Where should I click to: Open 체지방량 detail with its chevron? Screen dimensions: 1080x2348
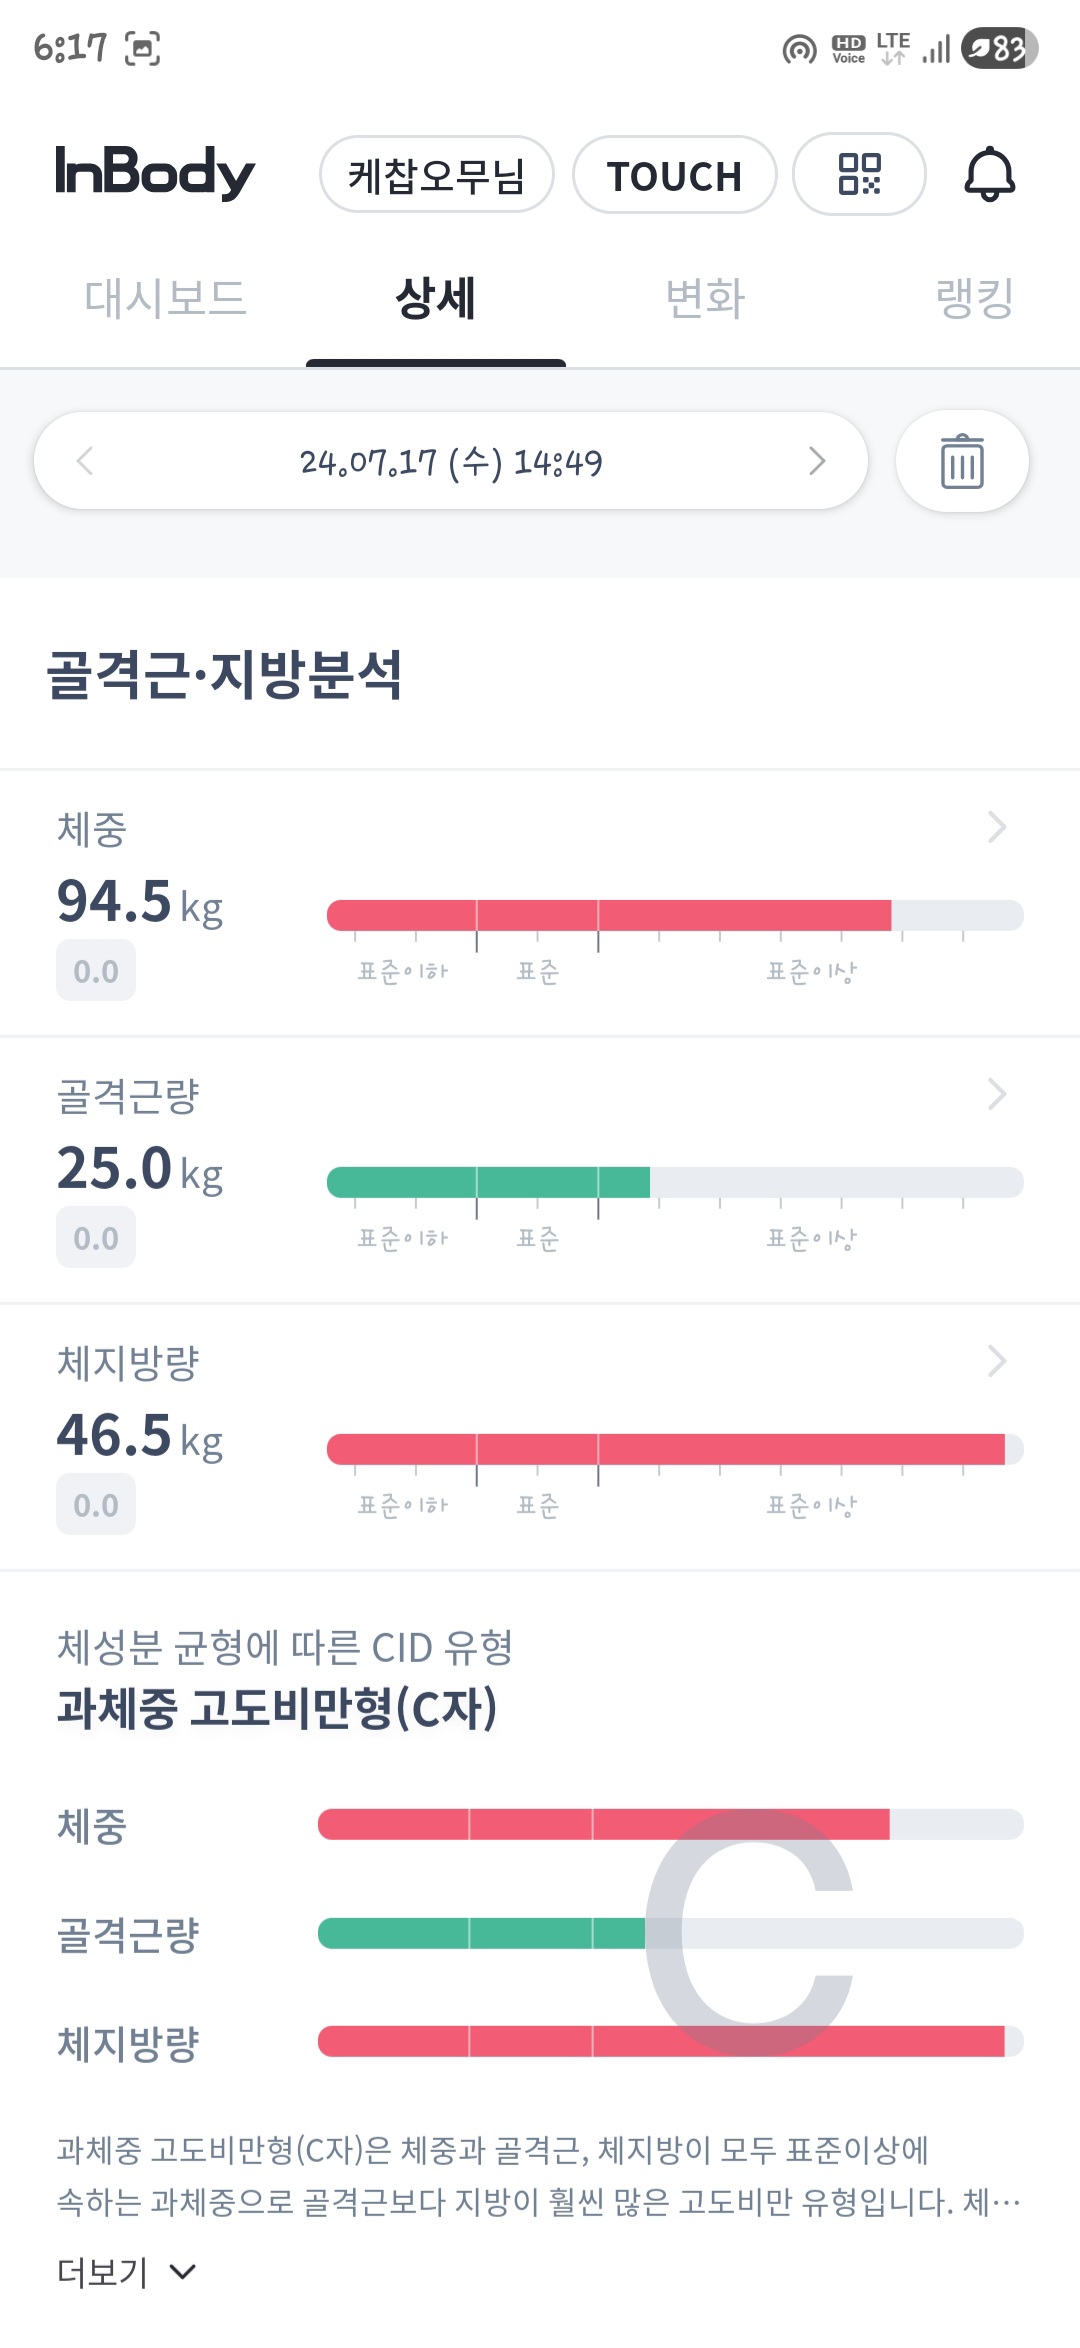996,1361
